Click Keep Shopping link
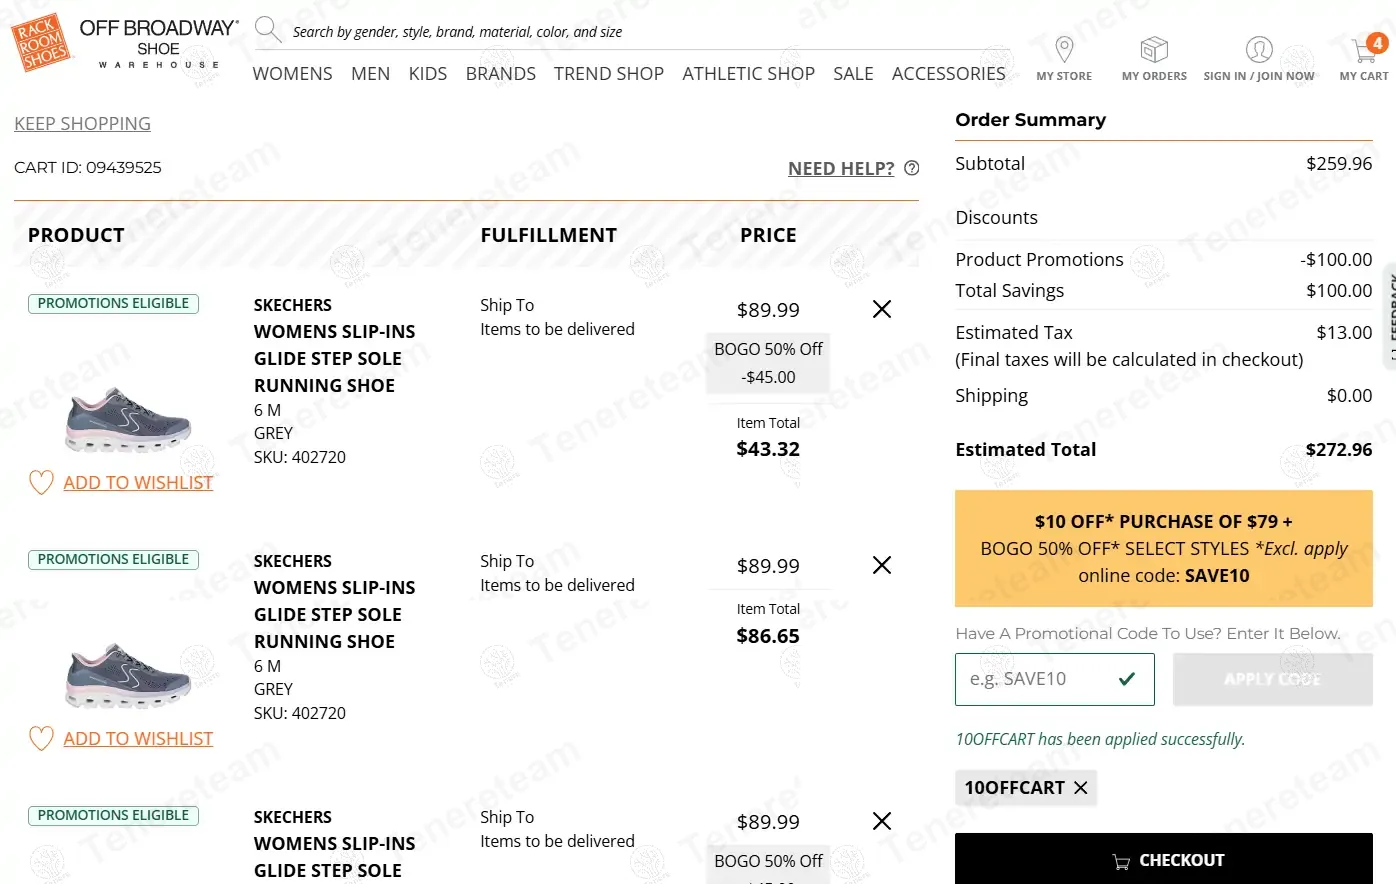 83,124
